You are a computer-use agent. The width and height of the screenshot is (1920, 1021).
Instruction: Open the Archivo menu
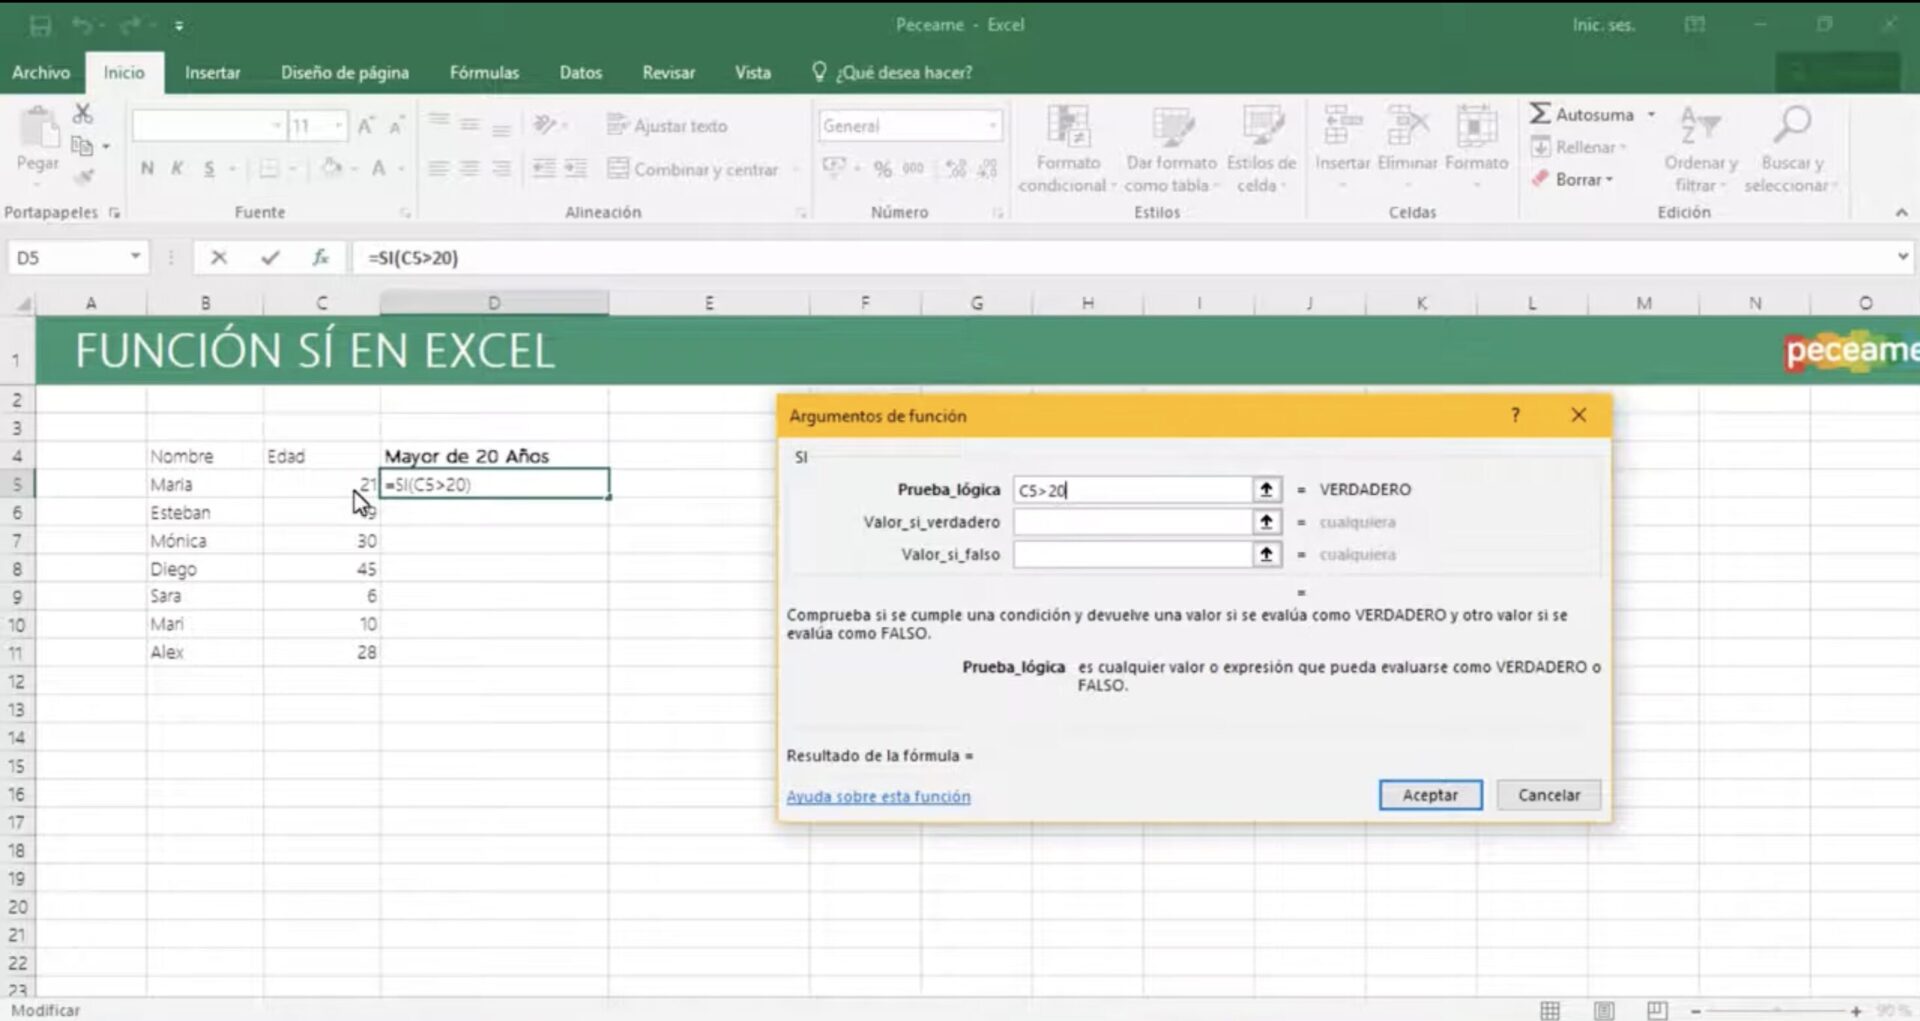[41, 72]
